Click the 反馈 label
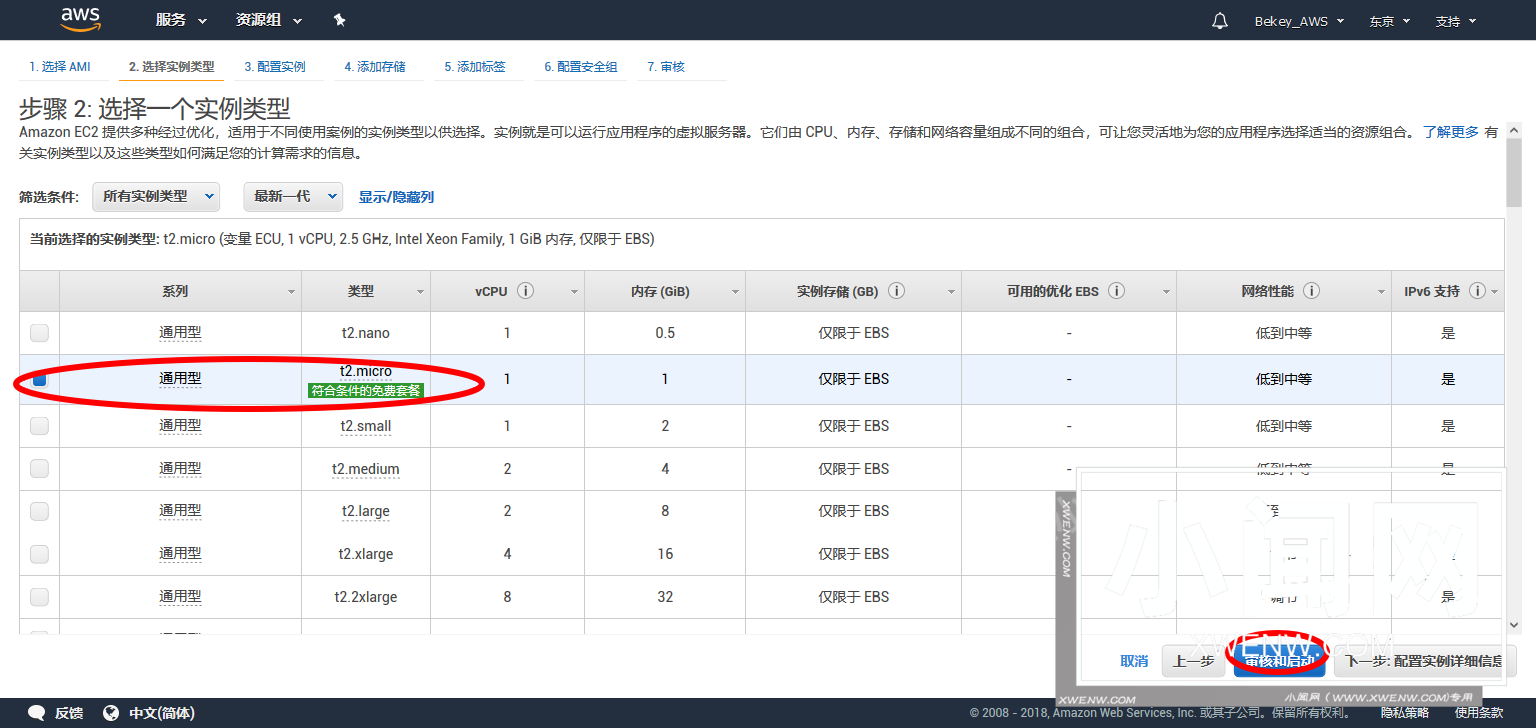The width and height of the screenshot is (1536, 728). (69, 713)
